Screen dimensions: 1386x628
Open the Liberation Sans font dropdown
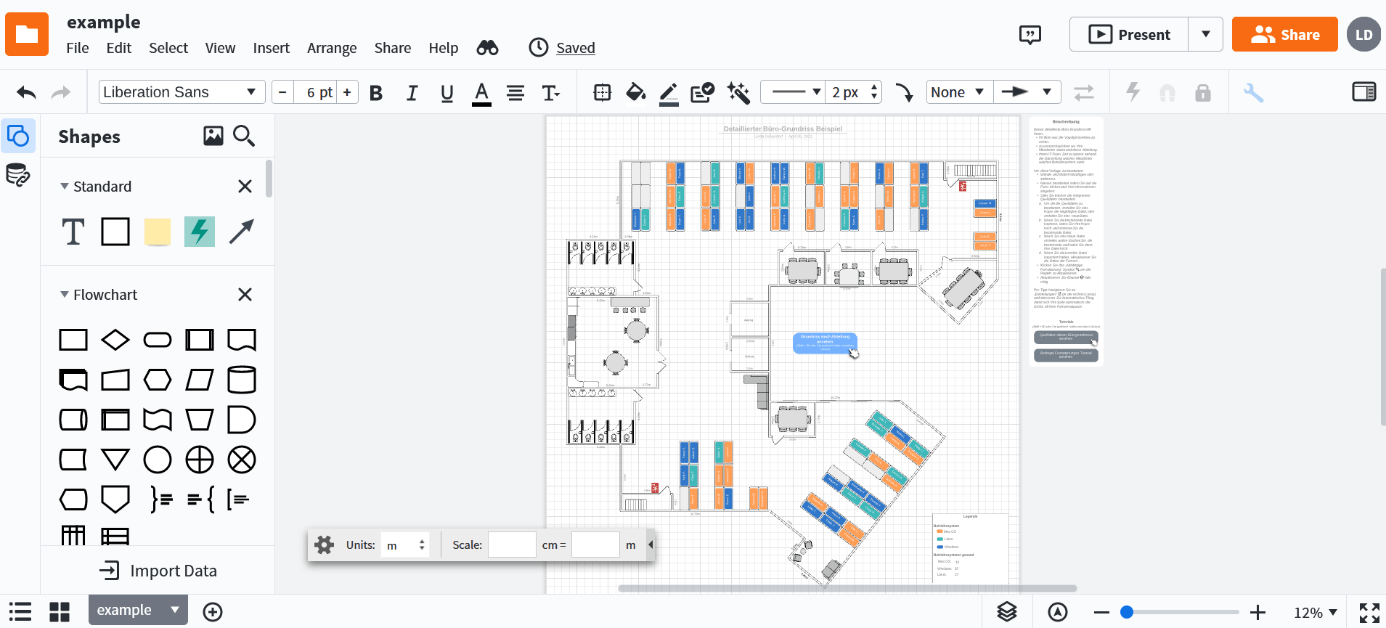point(181,91)
